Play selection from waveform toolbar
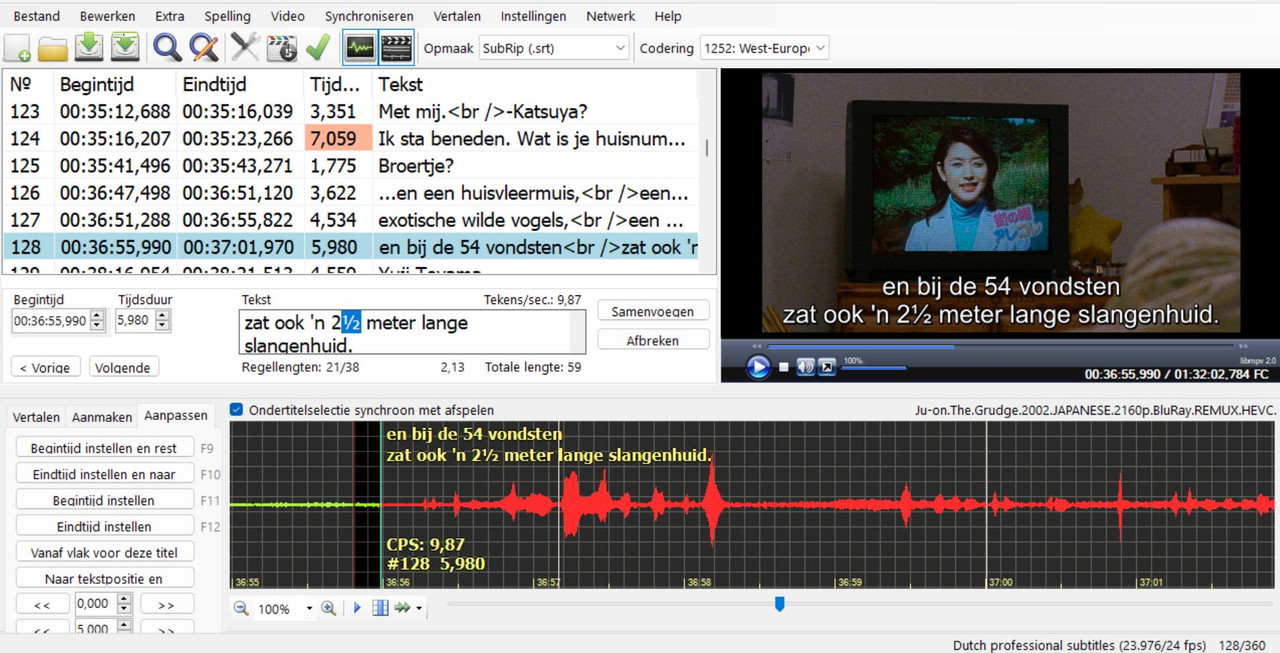Image resolution: width=1280 pixels, height=653 pixels. (358, 608)
